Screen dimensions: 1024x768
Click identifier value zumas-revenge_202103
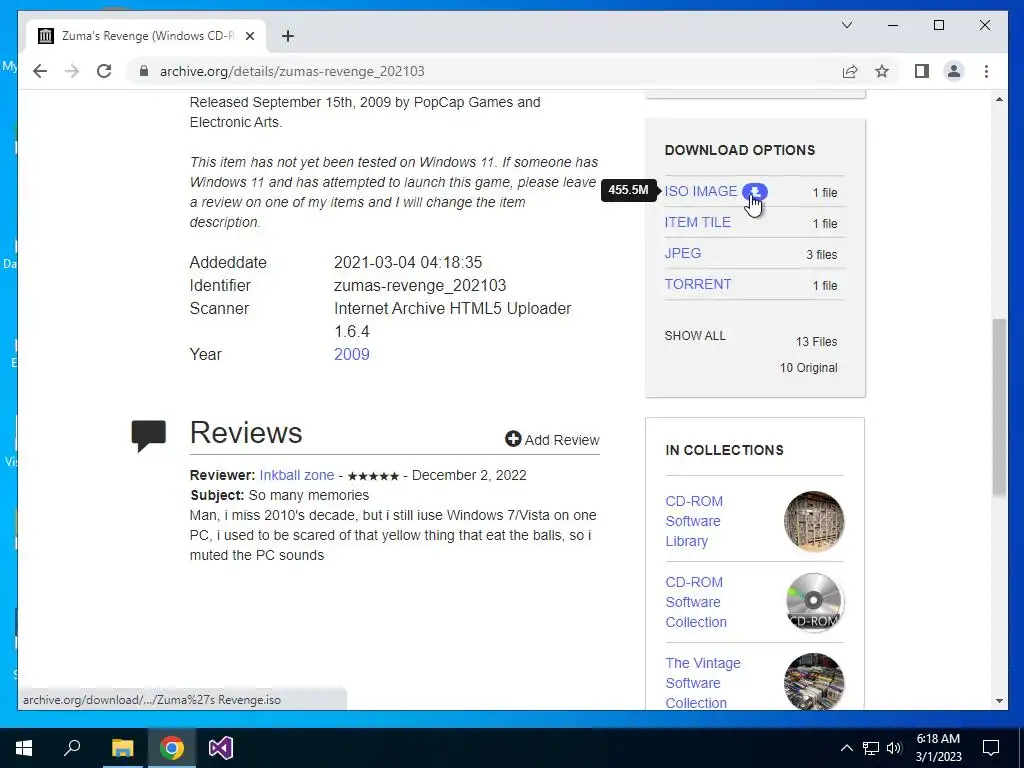pyautogui.click(x=420, y=285)
